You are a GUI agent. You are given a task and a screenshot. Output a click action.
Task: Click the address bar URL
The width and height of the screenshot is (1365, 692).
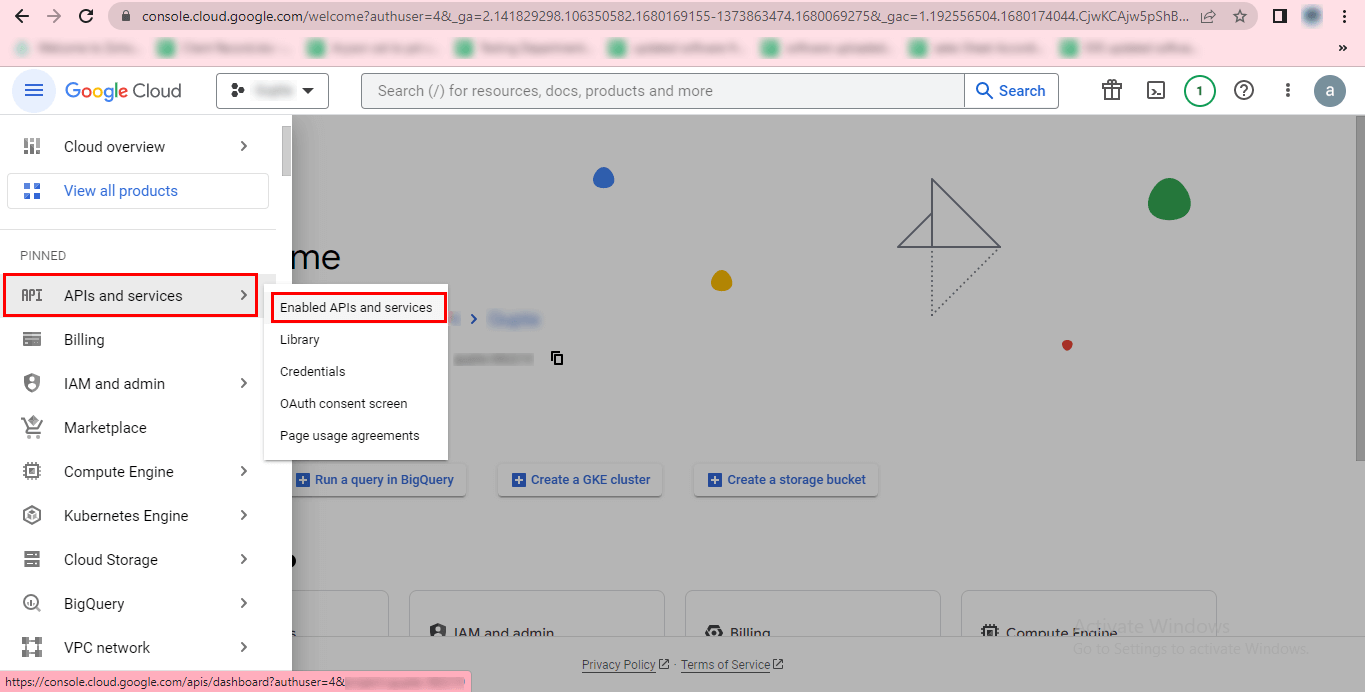(x=665, y=16)
